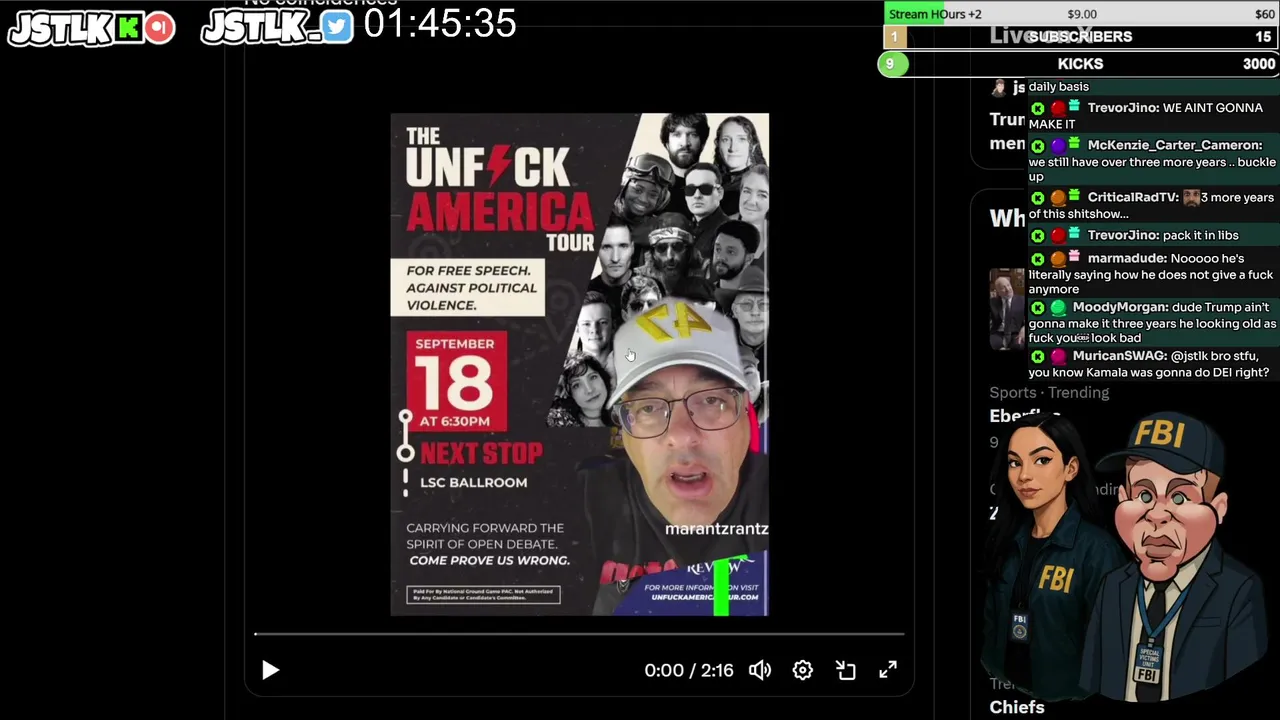Click the number 1 badge by SUBSCRIBERS

[x=894, y=37]
